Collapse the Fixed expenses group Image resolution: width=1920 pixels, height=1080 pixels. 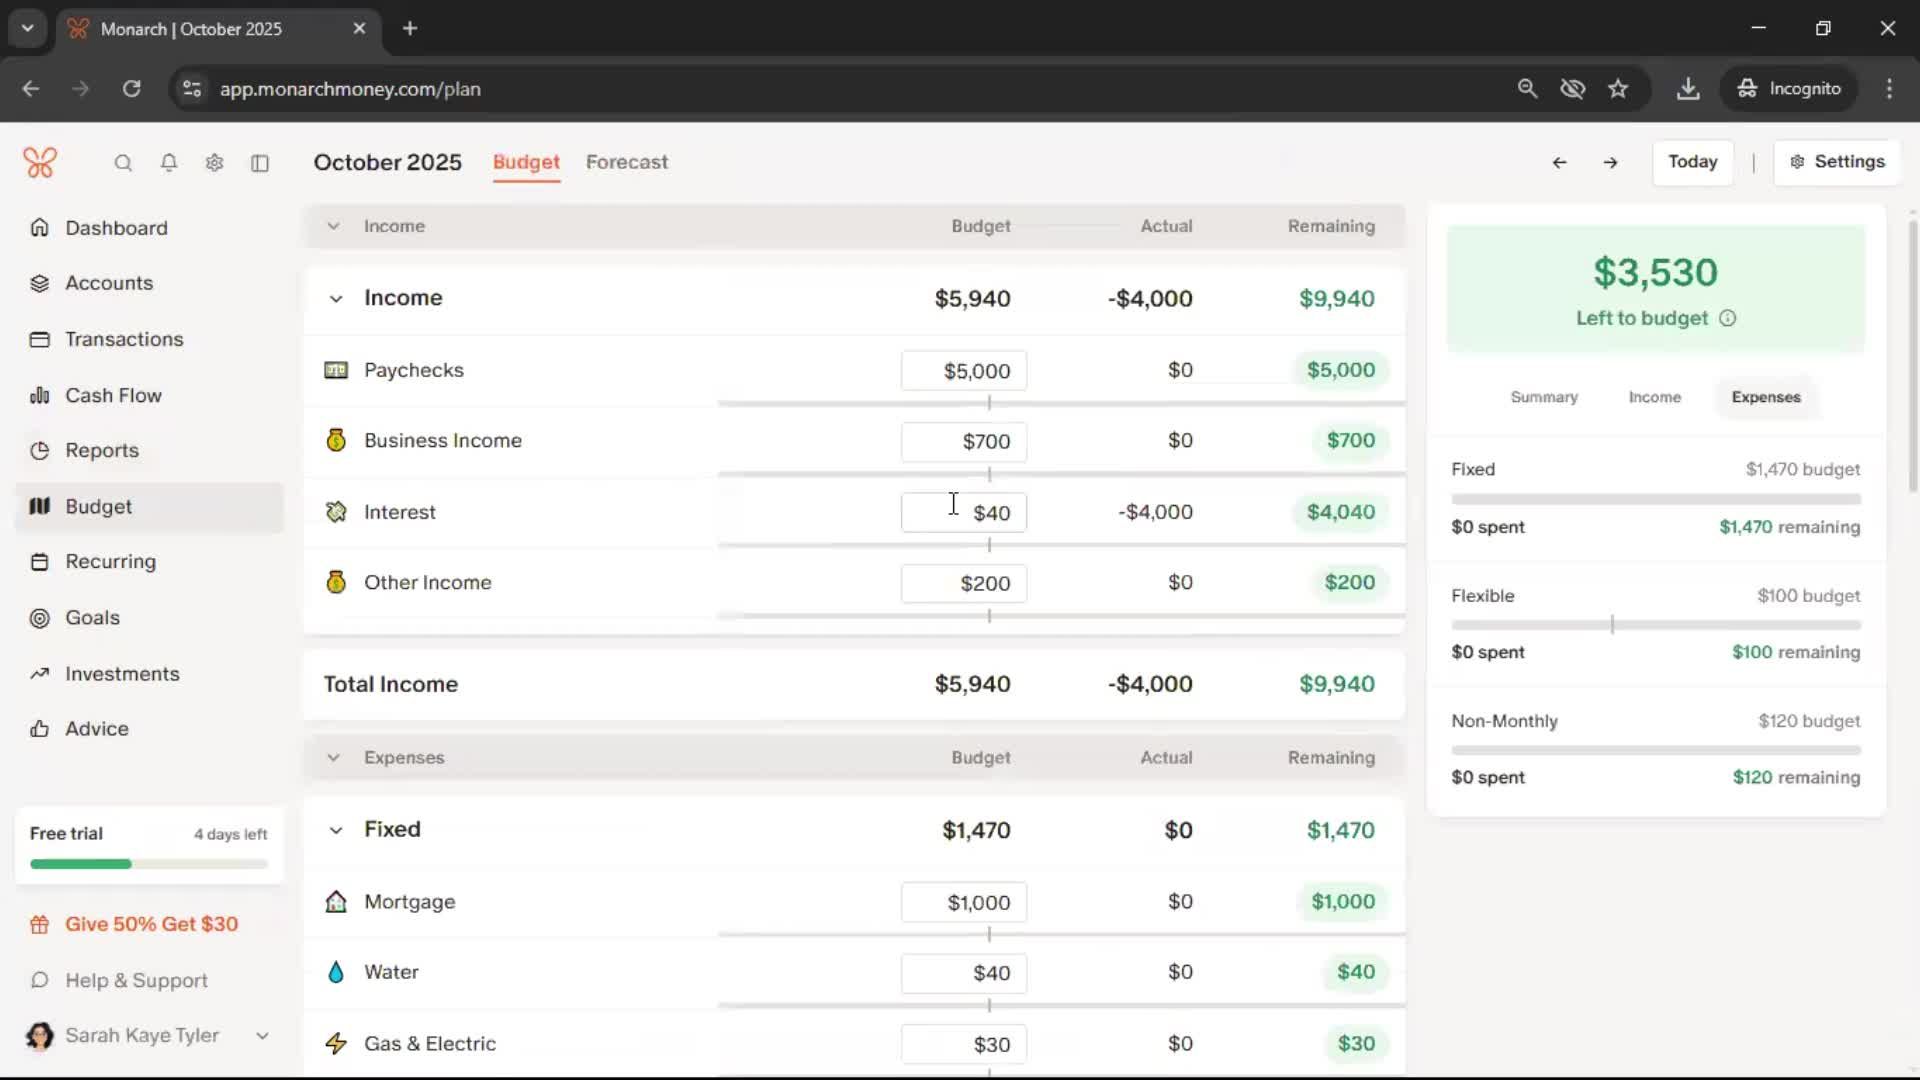click(336, 830)
